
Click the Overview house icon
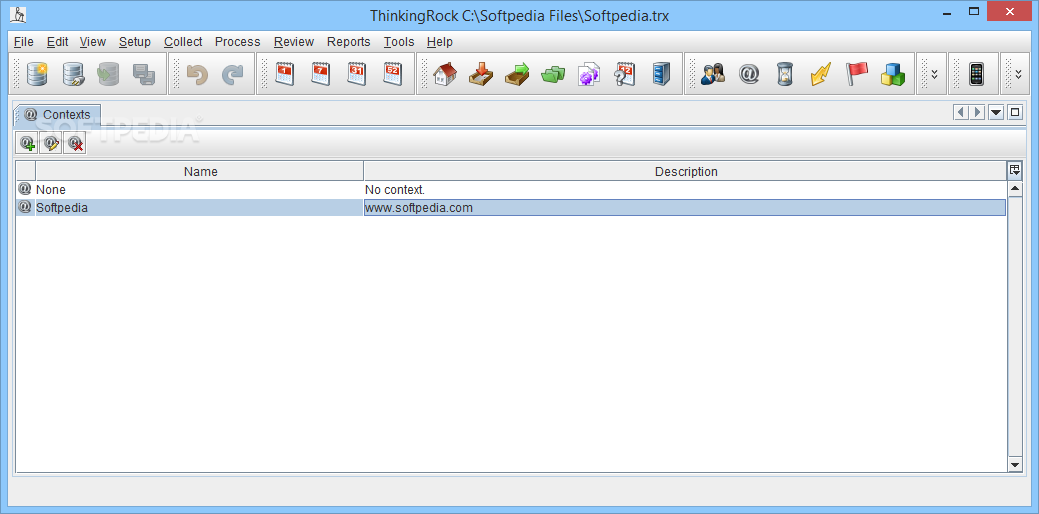(445, 74)
